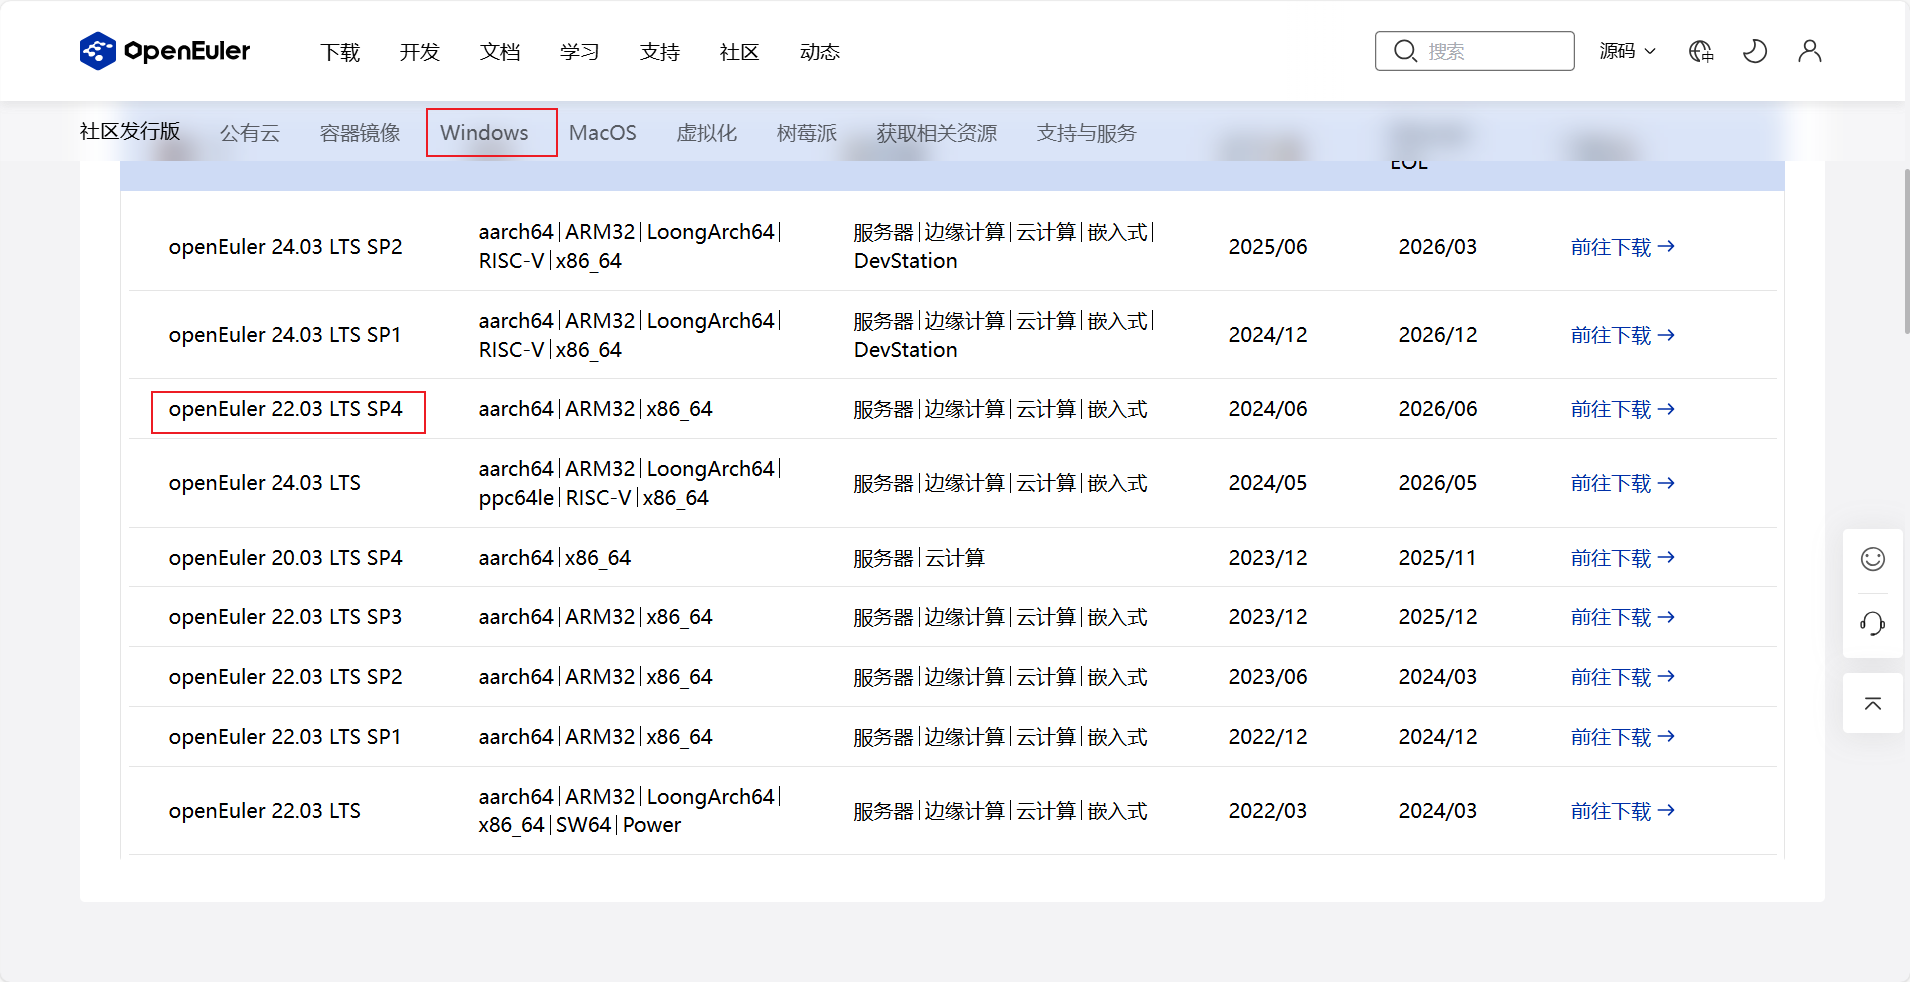Click 前往下载 in the 2024/05 release row

pos(1622,483)
